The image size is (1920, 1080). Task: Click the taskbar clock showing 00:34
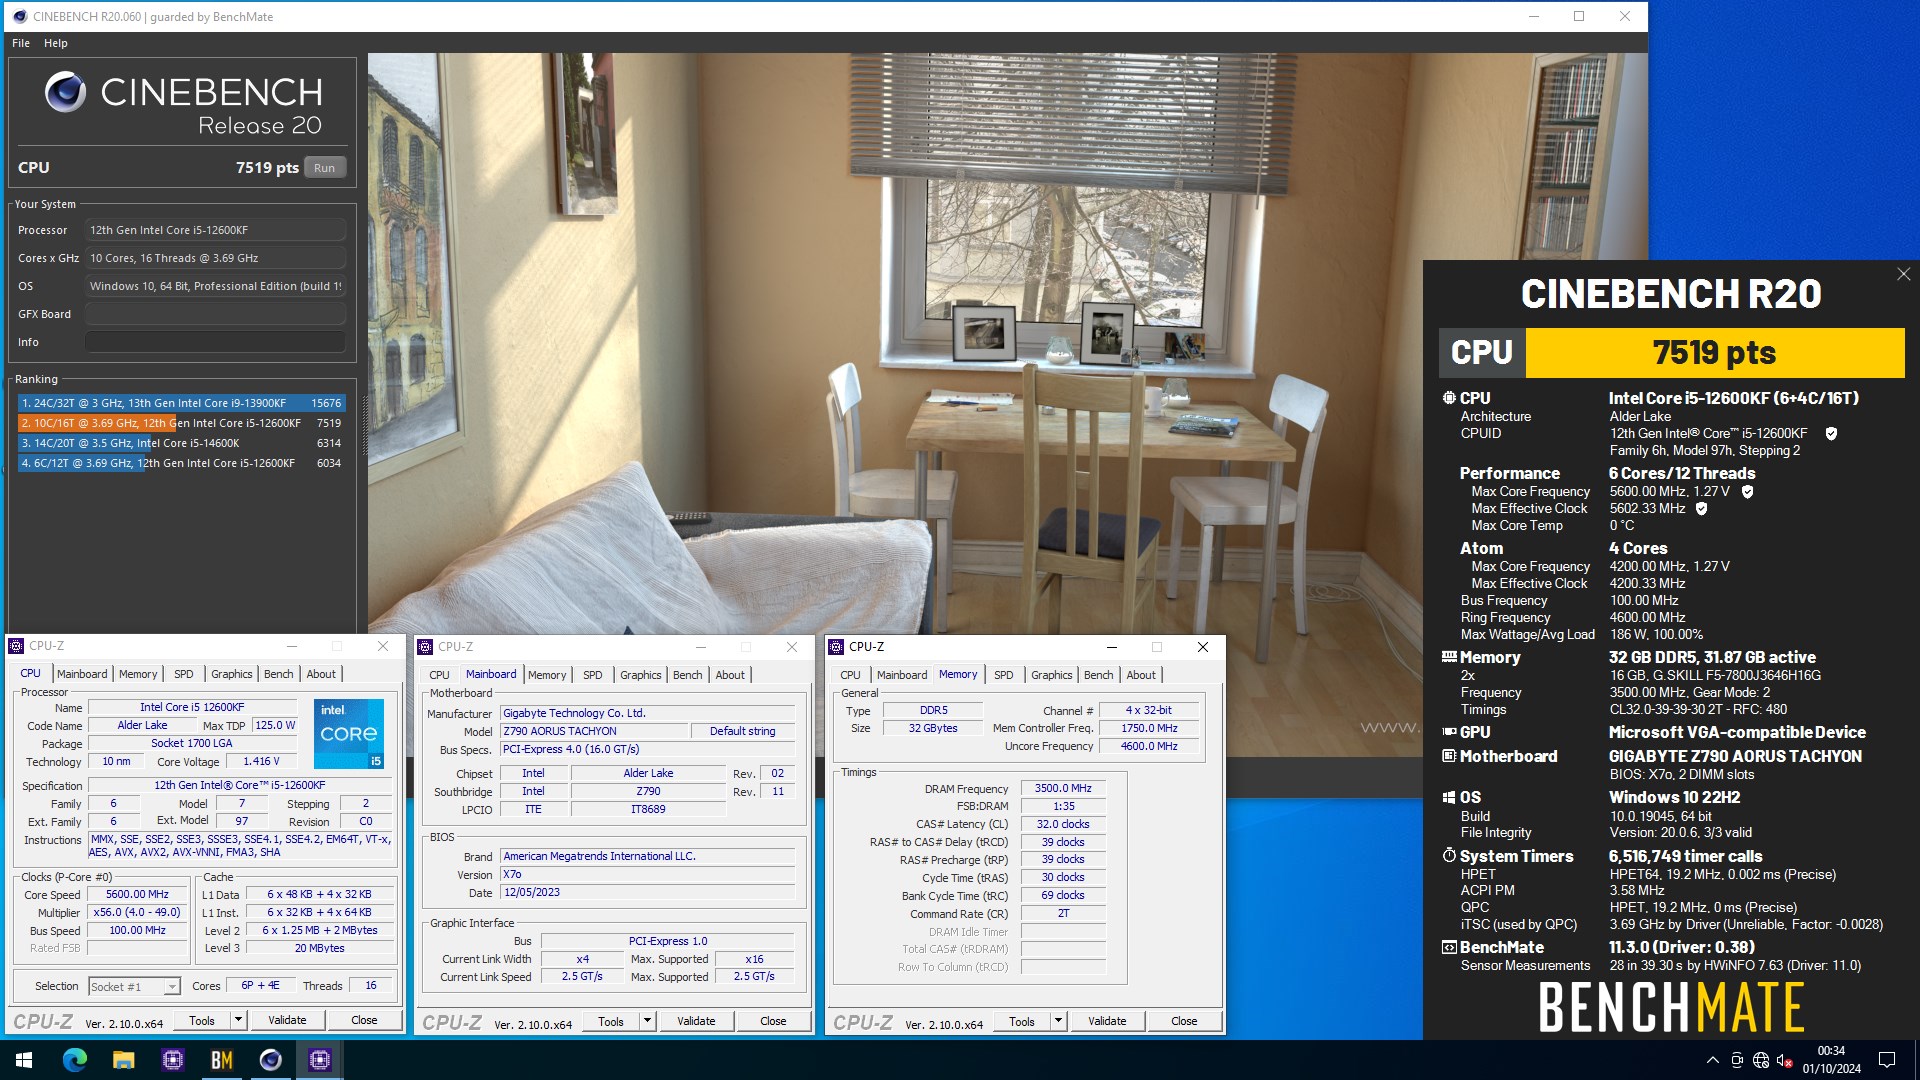pyautogui.click(x=1831, y=1060)
